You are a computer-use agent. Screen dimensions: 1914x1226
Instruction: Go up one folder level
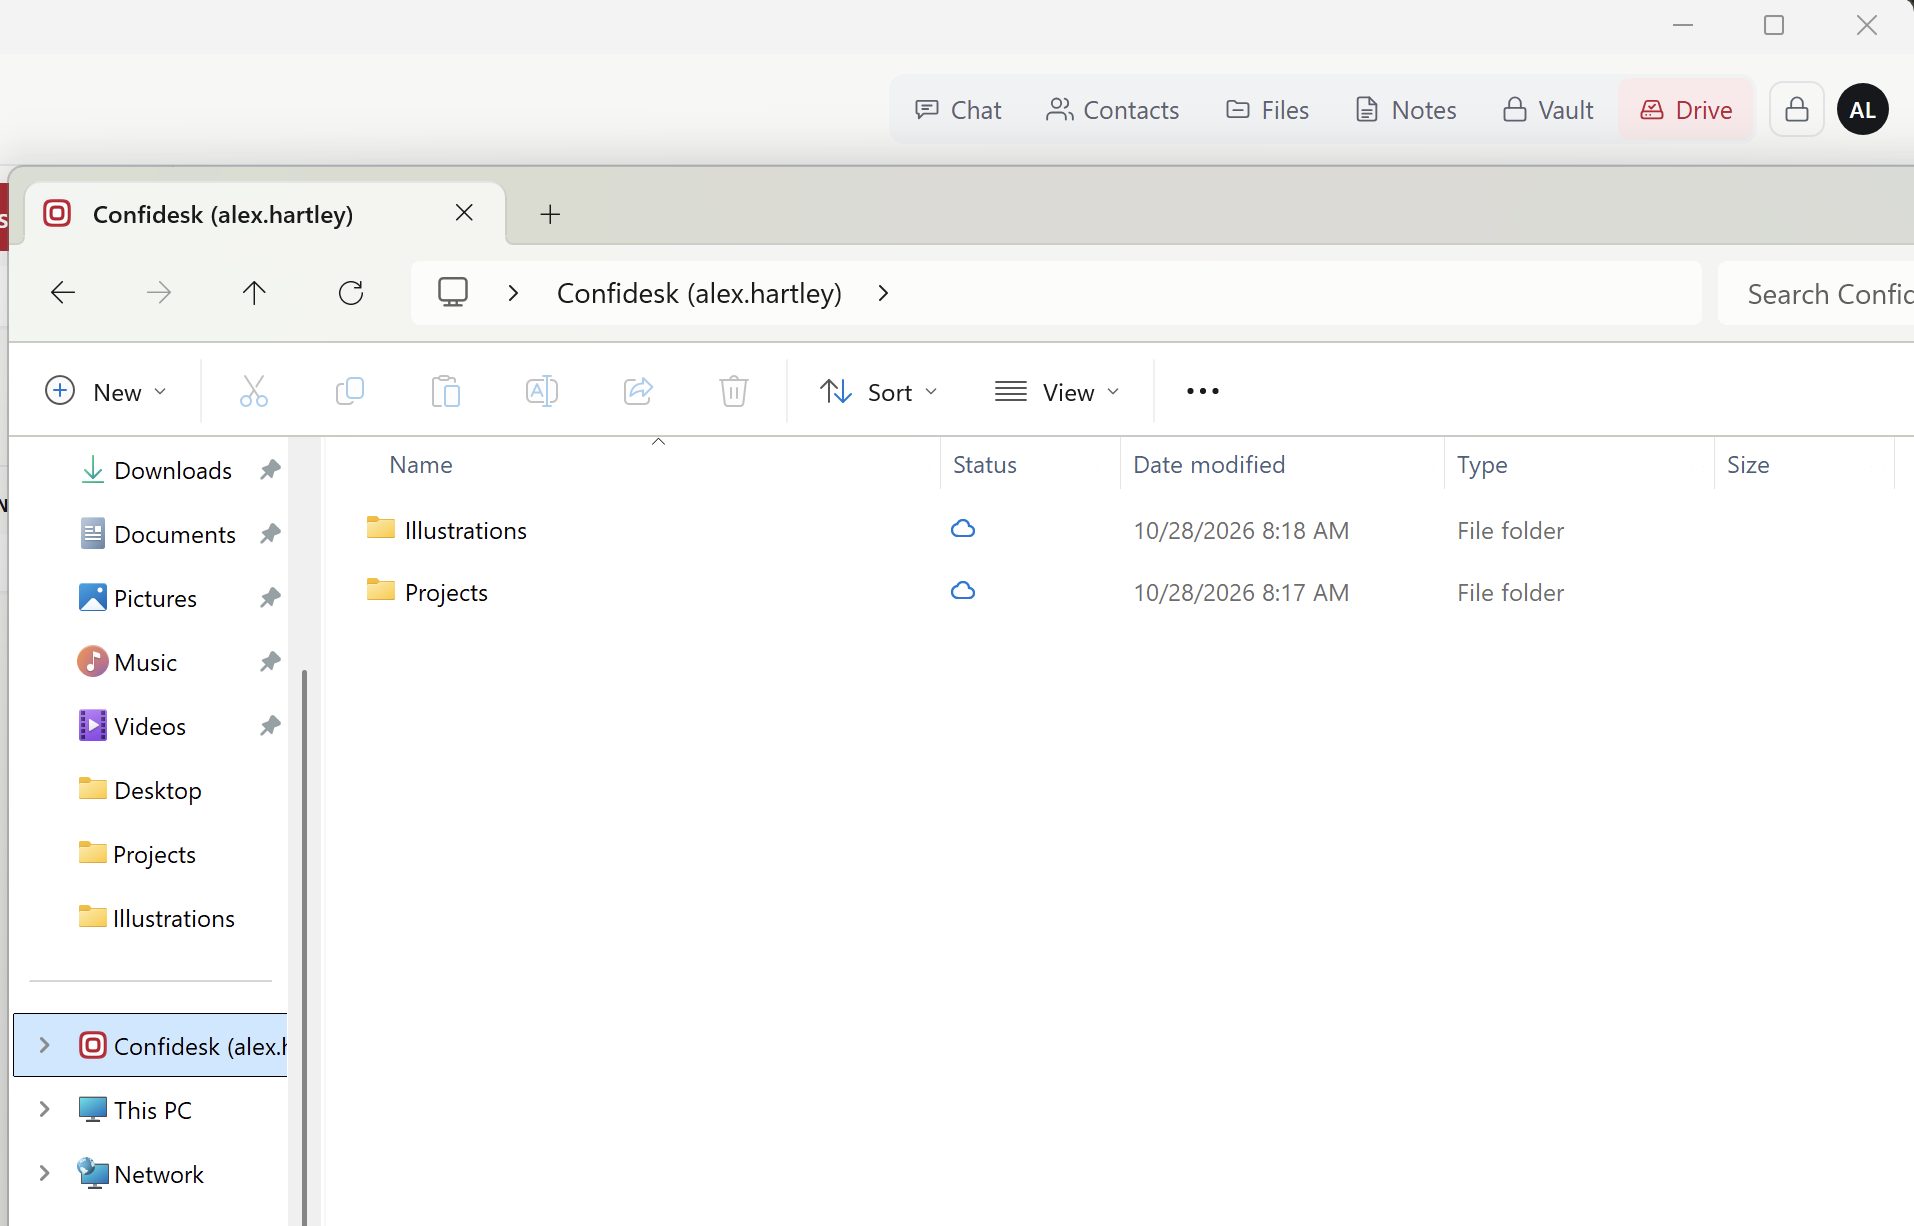pyautogui.click(x=254, y=293)
